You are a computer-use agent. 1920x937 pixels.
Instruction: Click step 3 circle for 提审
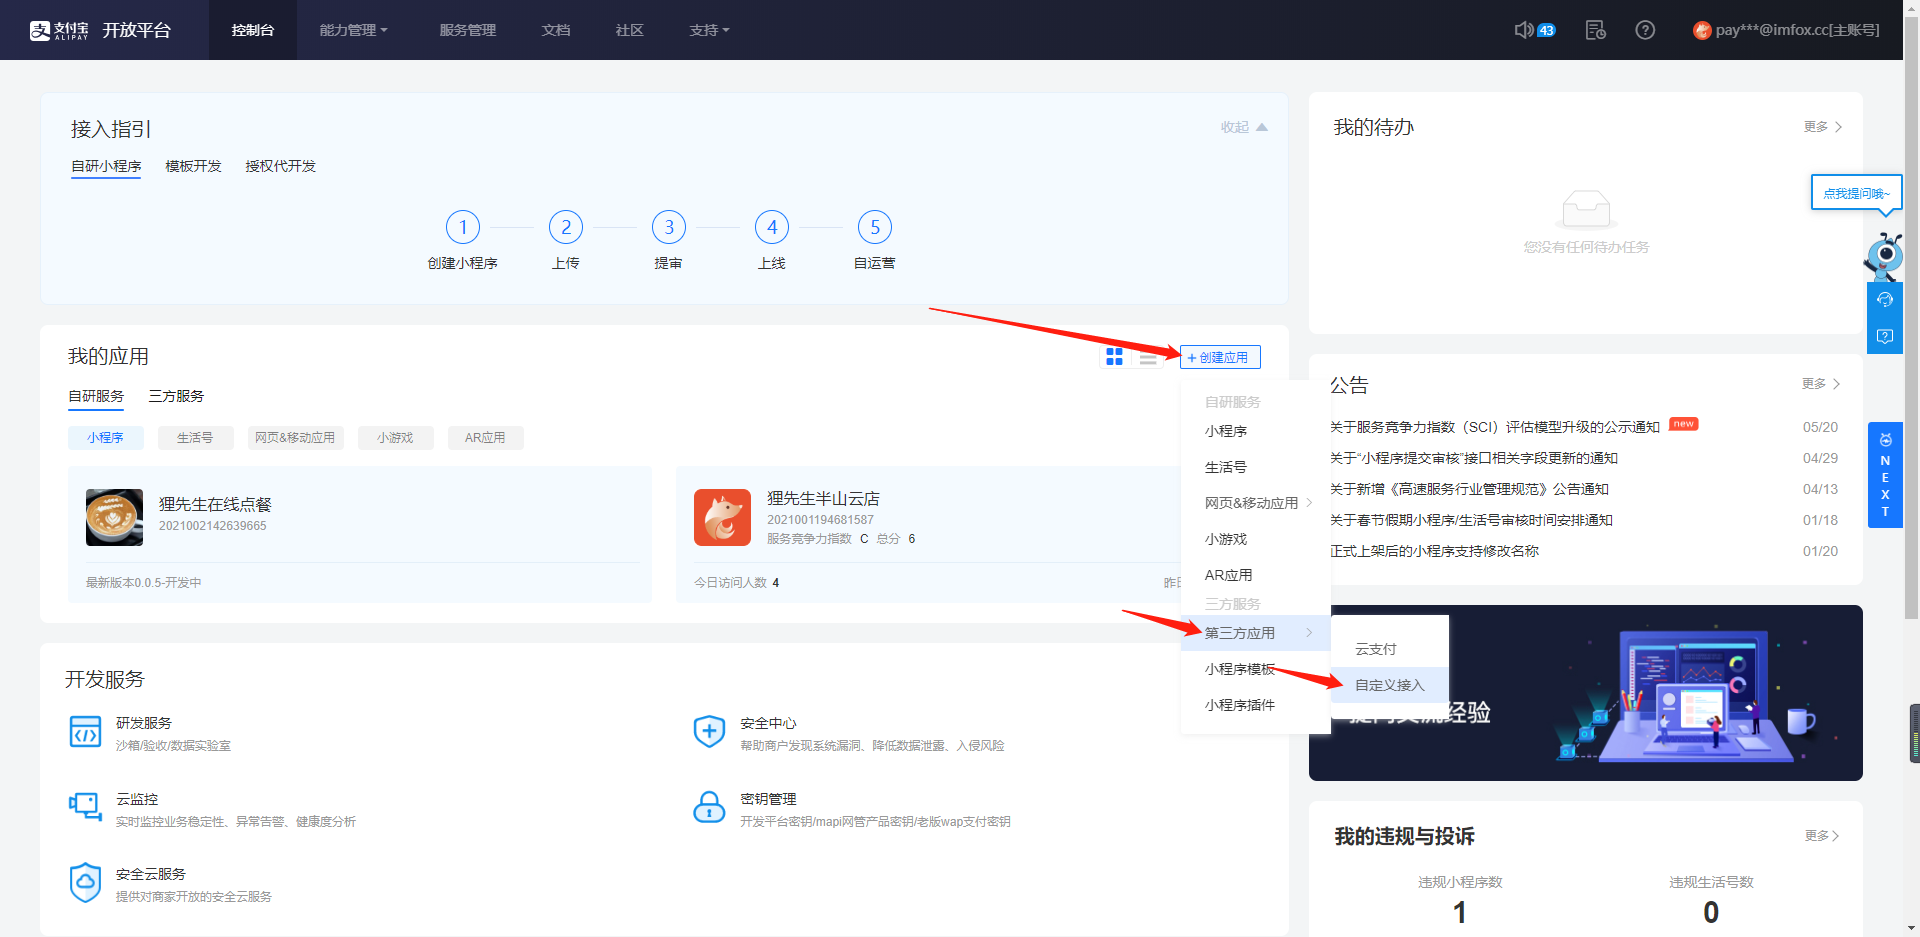click(x=669, y=227)
